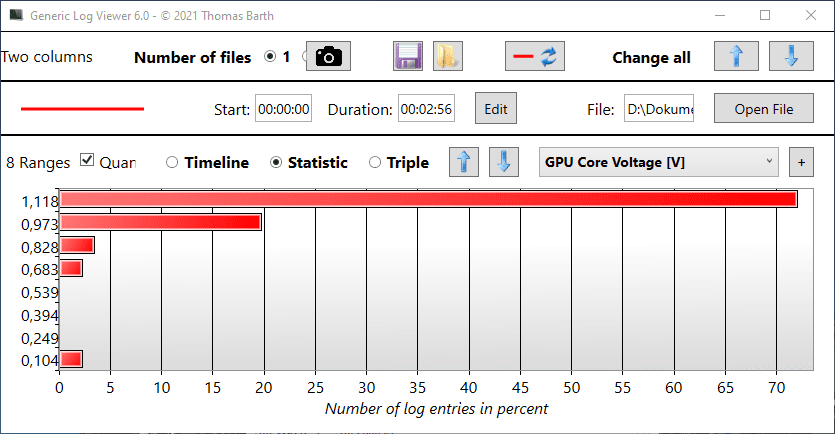Click the 'Change all' label

[x=651, y=57]
